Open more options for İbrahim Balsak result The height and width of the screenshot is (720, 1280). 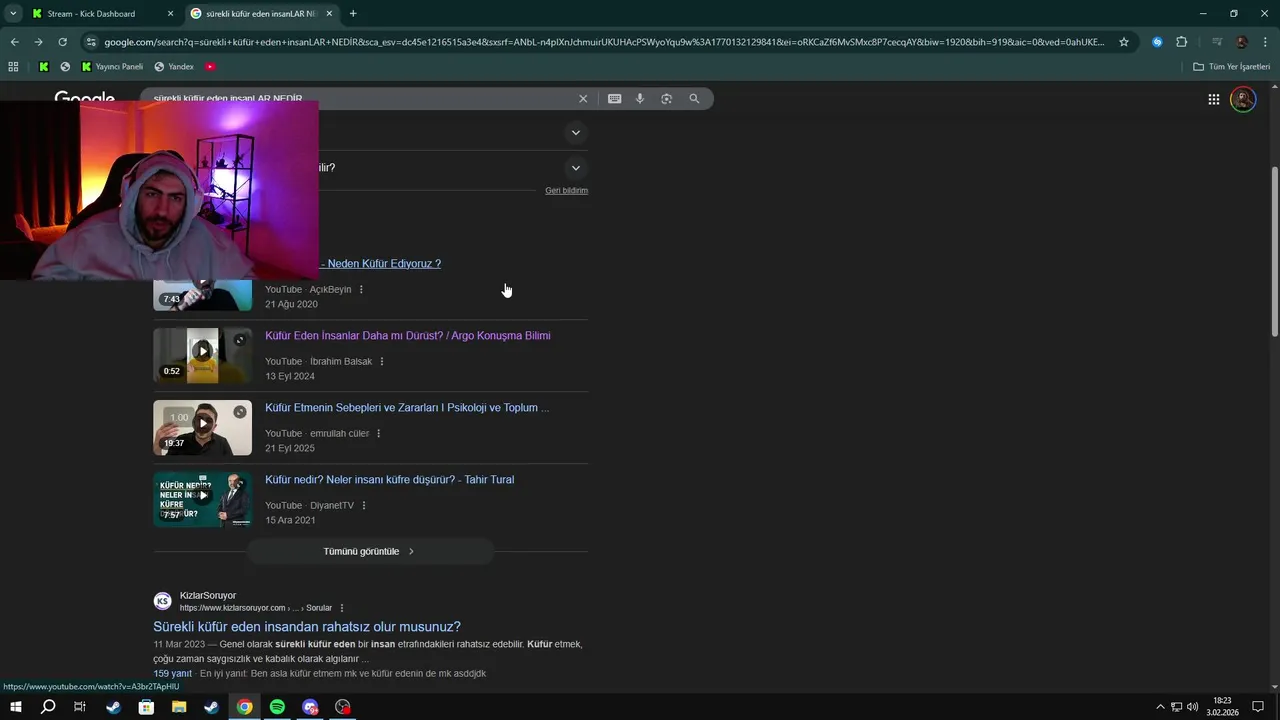382,362
